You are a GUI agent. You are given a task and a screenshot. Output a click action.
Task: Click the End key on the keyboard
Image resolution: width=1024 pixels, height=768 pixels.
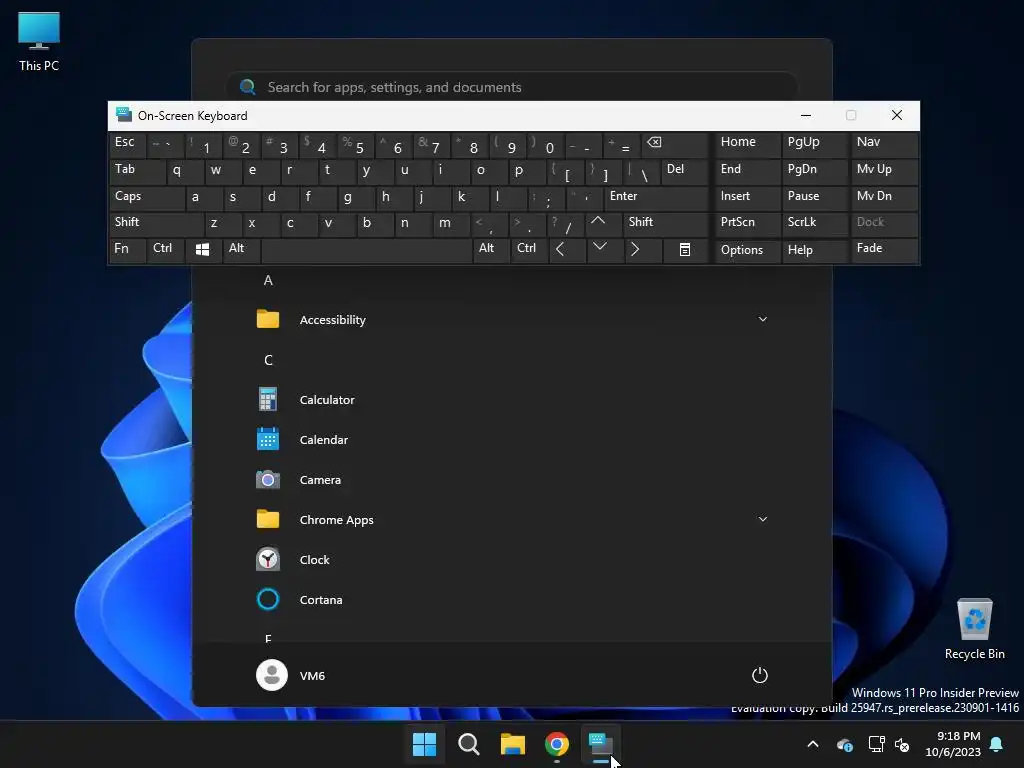click(748, 172)
